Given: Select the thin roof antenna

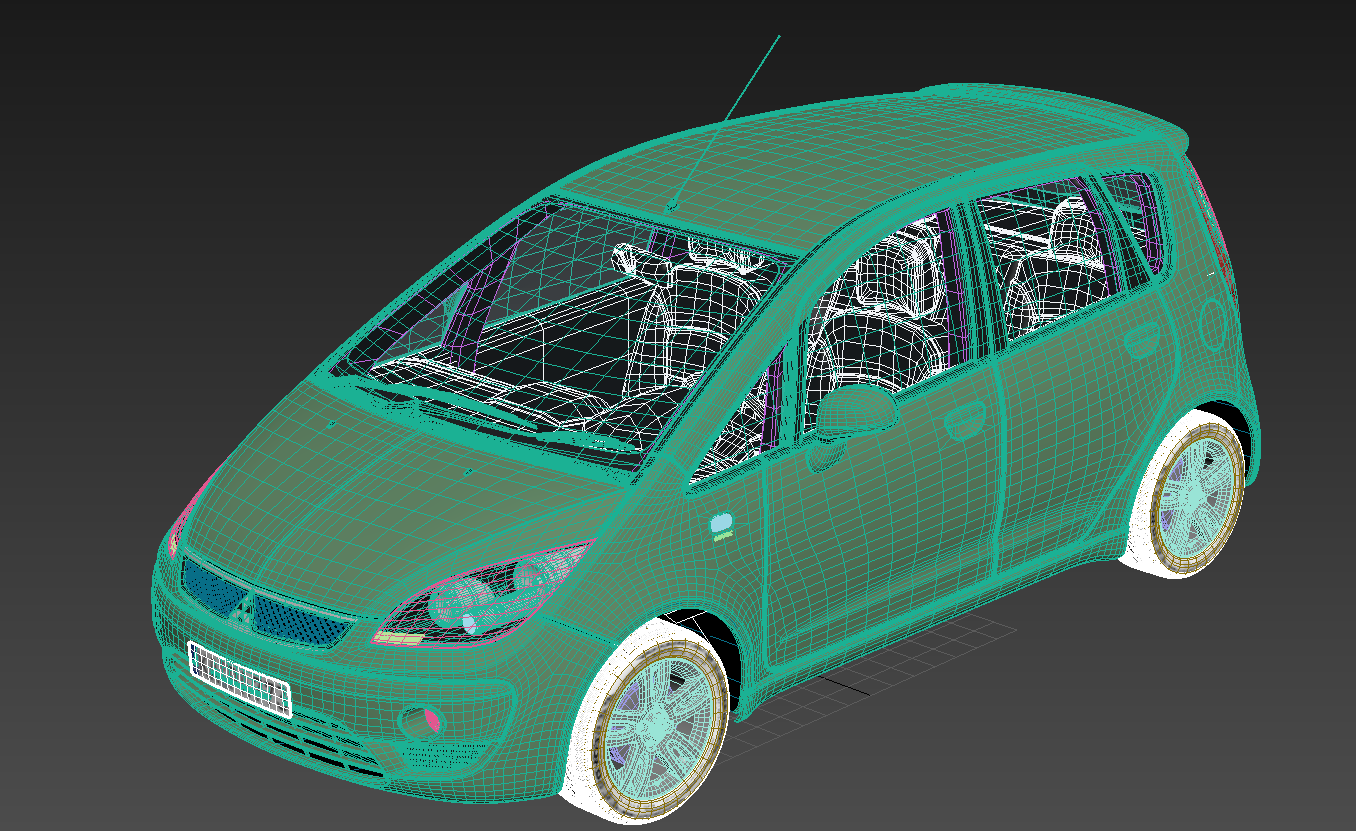Looking at the screenshot, I should tap(725, 122).
